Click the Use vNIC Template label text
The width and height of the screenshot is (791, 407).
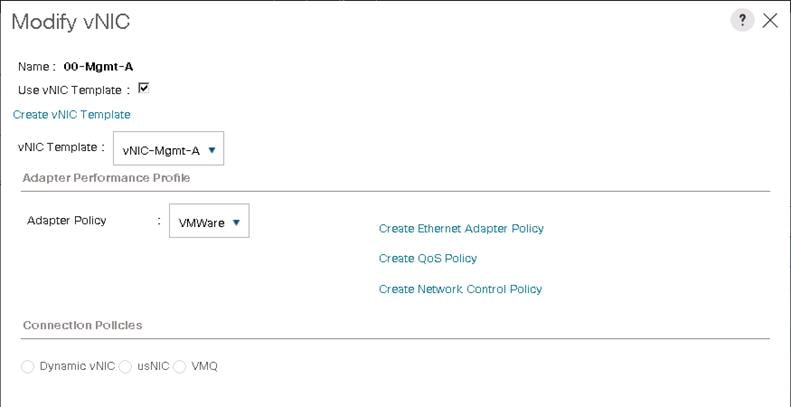[x=72, y=90]
